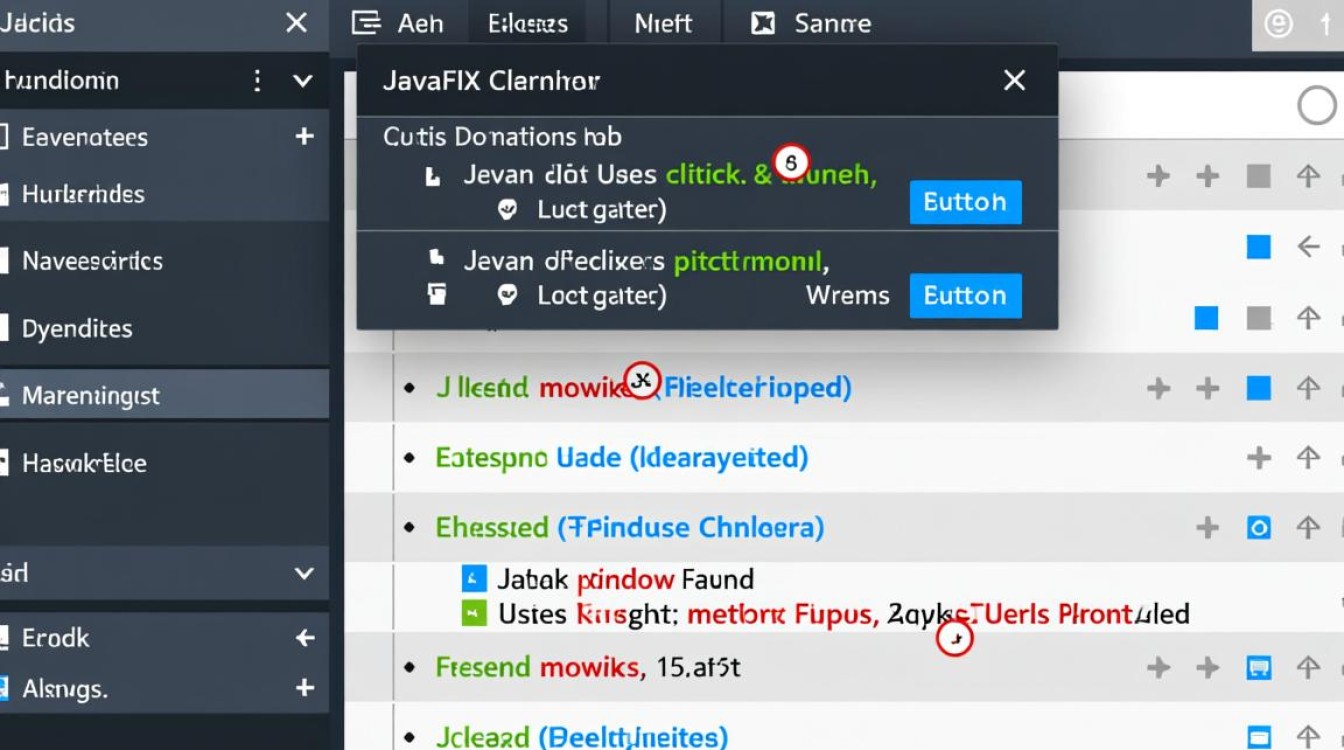1344x750 pixels.
Task: Click the back arrow icon next to "Erodk"
Action: [x=303, y=637]
